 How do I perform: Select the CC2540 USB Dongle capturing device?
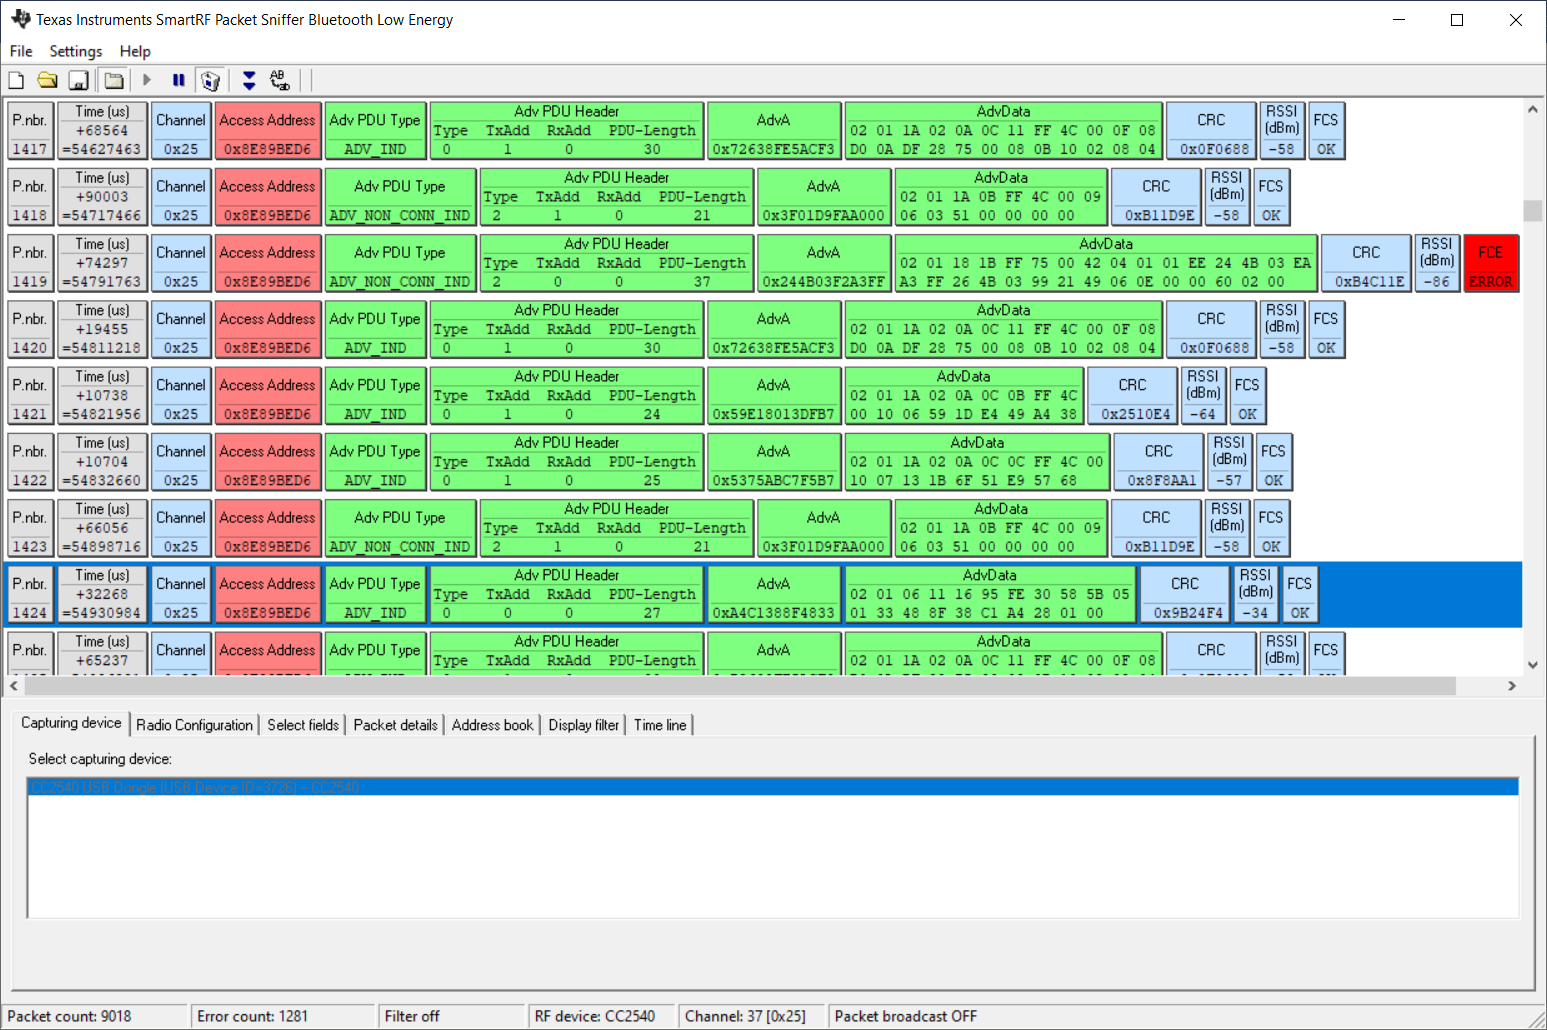pyautogui.click(x=773, y=788)
